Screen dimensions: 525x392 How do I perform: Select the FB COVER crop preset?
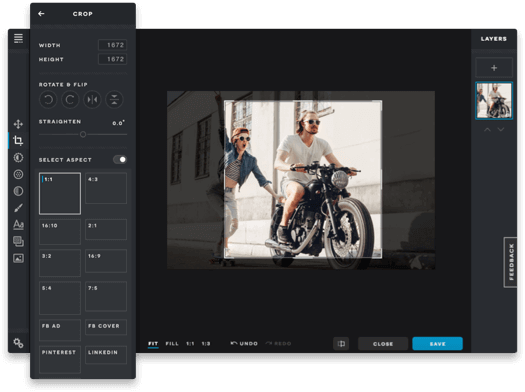106,327
